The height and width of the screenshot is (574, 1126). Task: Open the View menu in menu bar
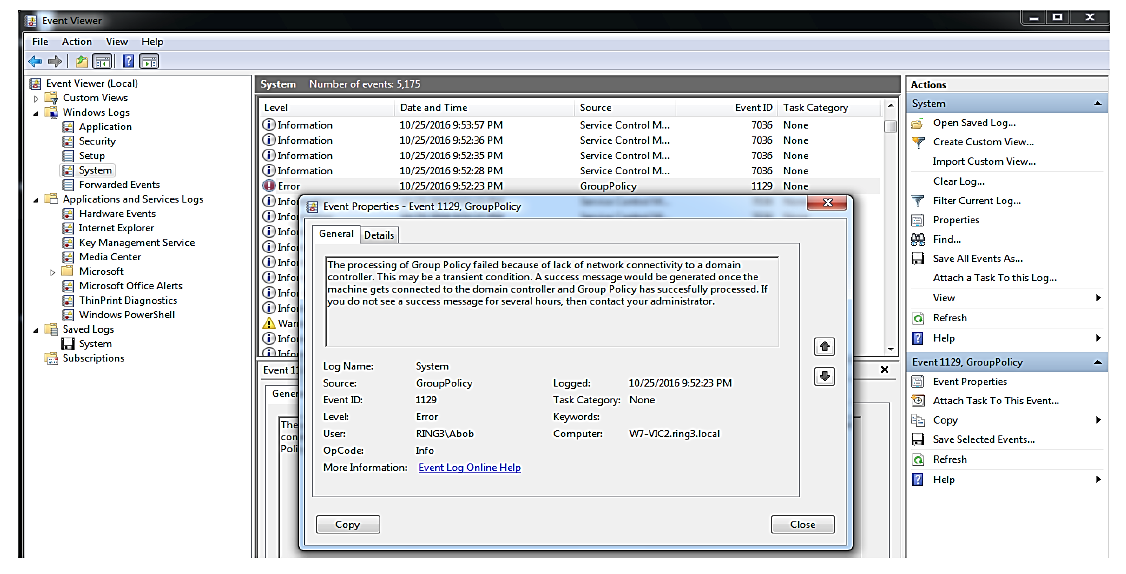pyautogui.click(x=117, y=42)
